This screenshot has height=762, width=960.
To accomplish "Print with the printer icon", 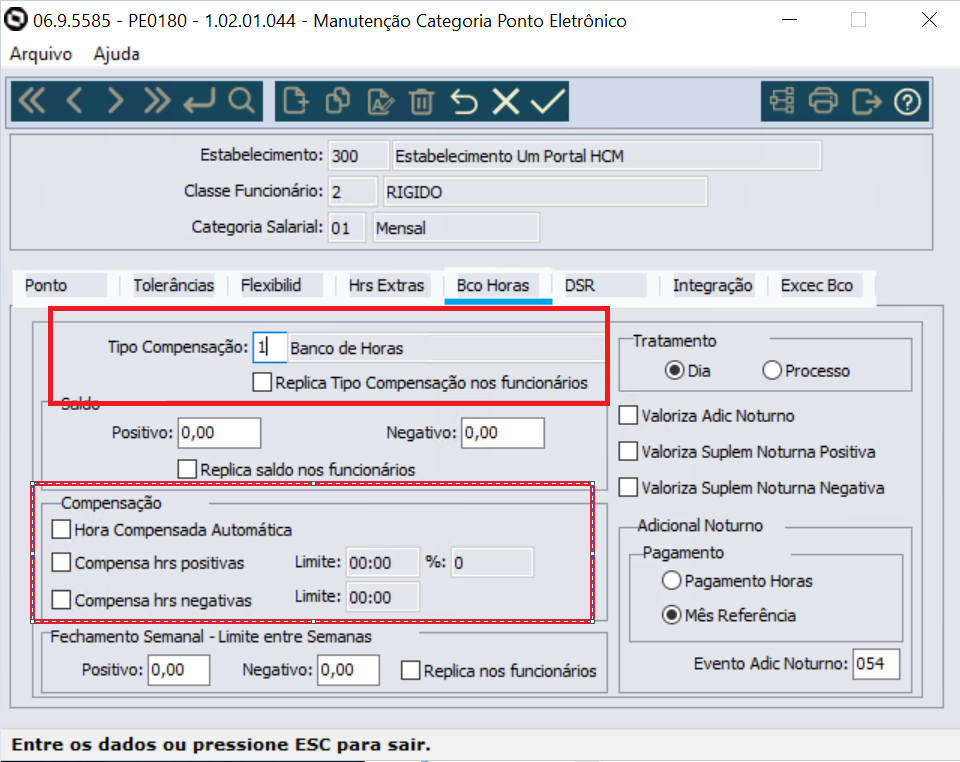I will [x=823, y=101].
